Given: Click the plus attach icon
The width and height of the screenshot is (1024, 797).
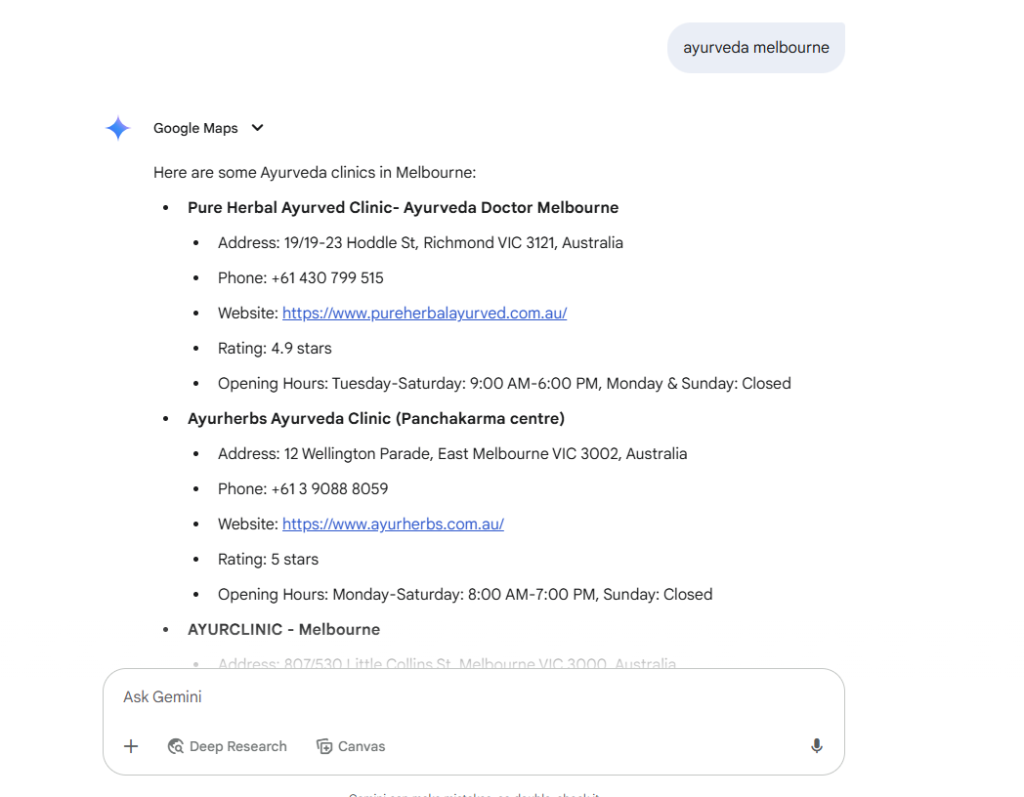Looking at the screenshot, I should coord(131,746).
